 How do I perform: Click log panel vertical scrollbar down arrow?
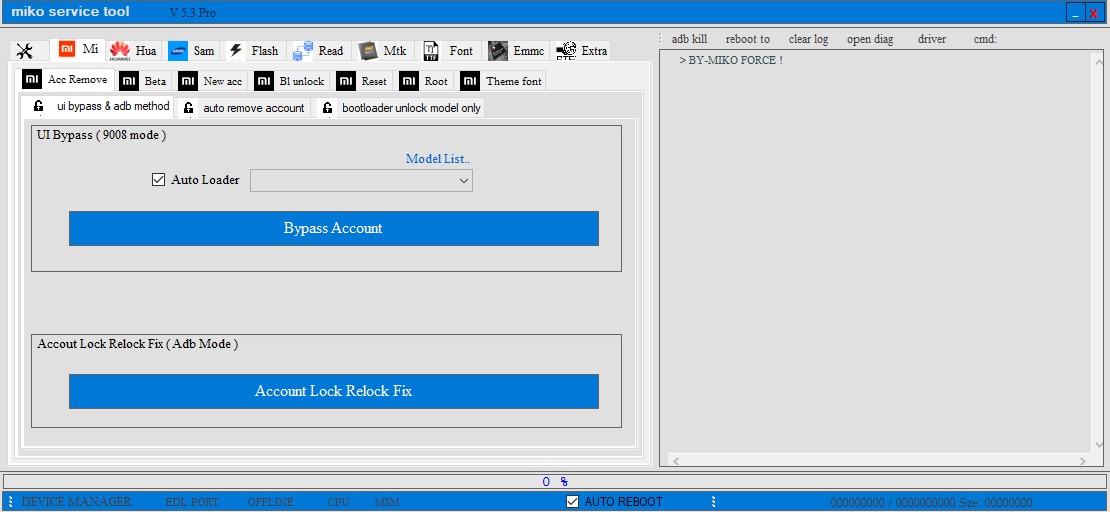tap(1099, 445)
